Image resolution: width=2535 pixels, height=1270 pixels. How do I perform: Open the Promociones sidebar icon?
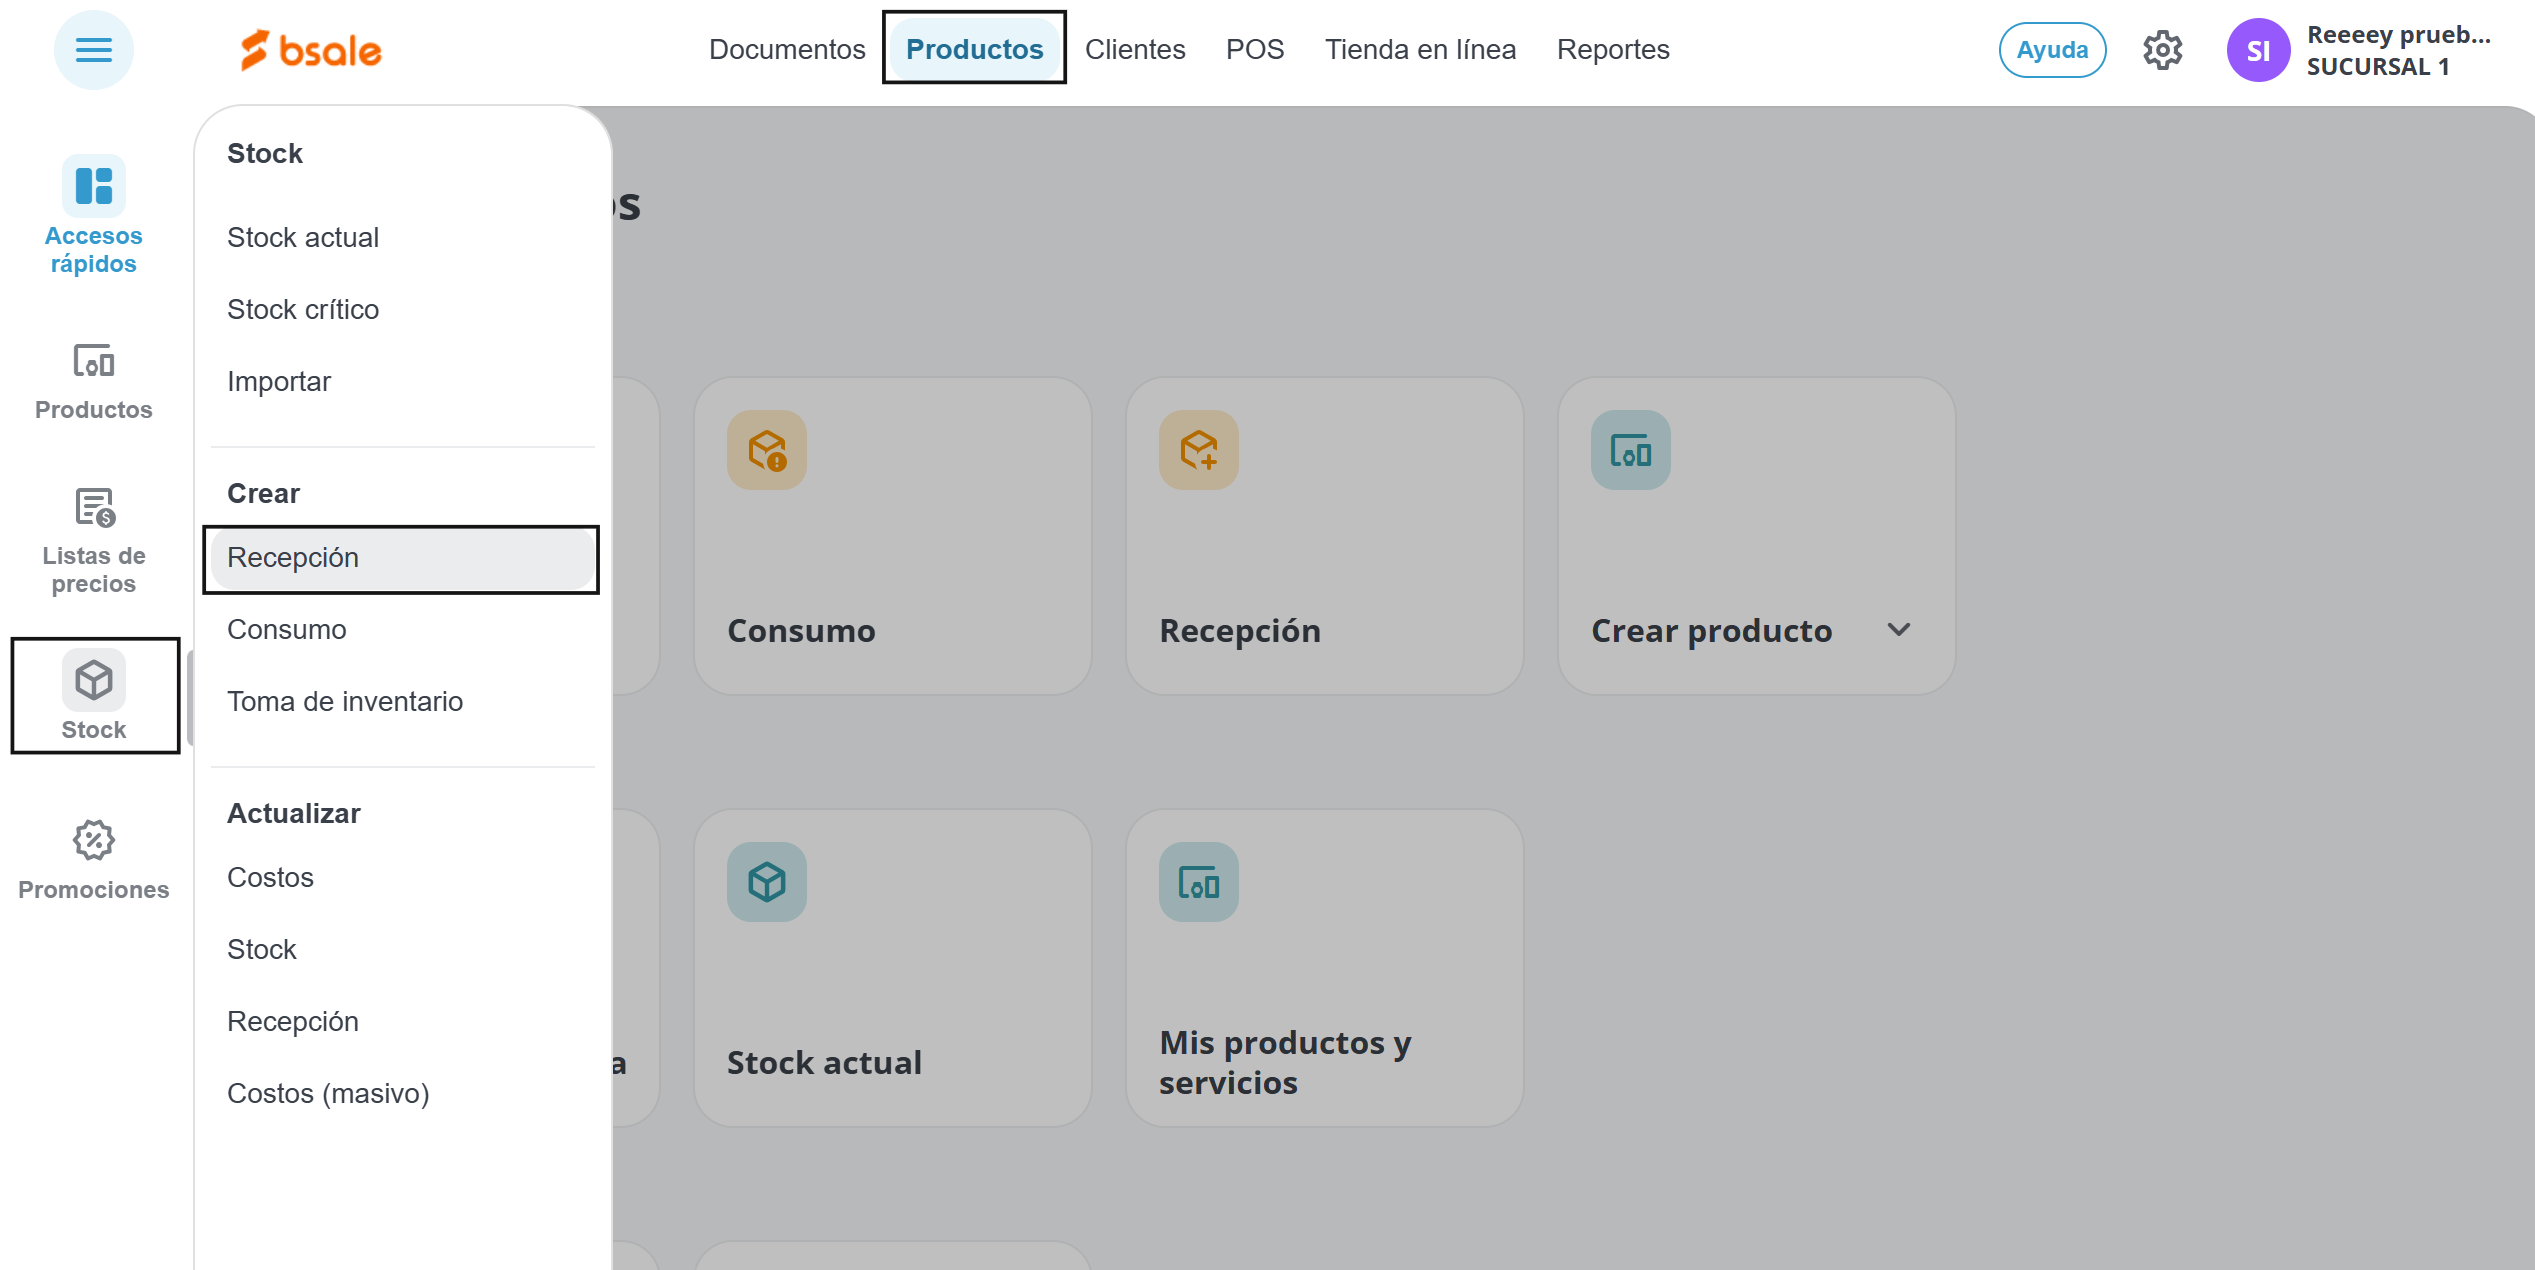93,860
